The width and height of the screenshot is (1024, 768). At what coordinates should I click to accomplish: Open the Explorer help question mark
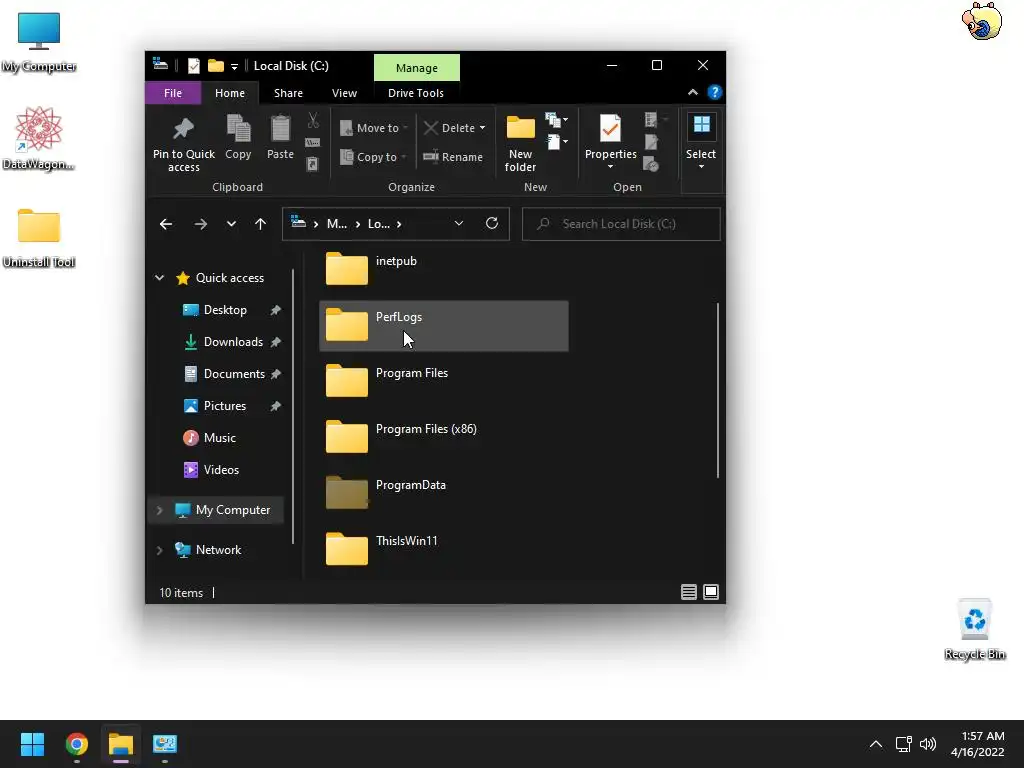point(714,93)
